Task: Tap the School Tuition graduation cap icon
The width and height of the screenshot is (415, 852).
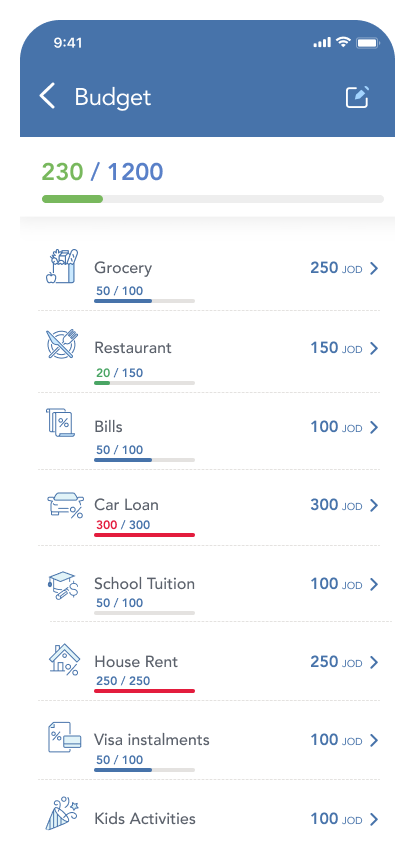Action: coord(63,585)
